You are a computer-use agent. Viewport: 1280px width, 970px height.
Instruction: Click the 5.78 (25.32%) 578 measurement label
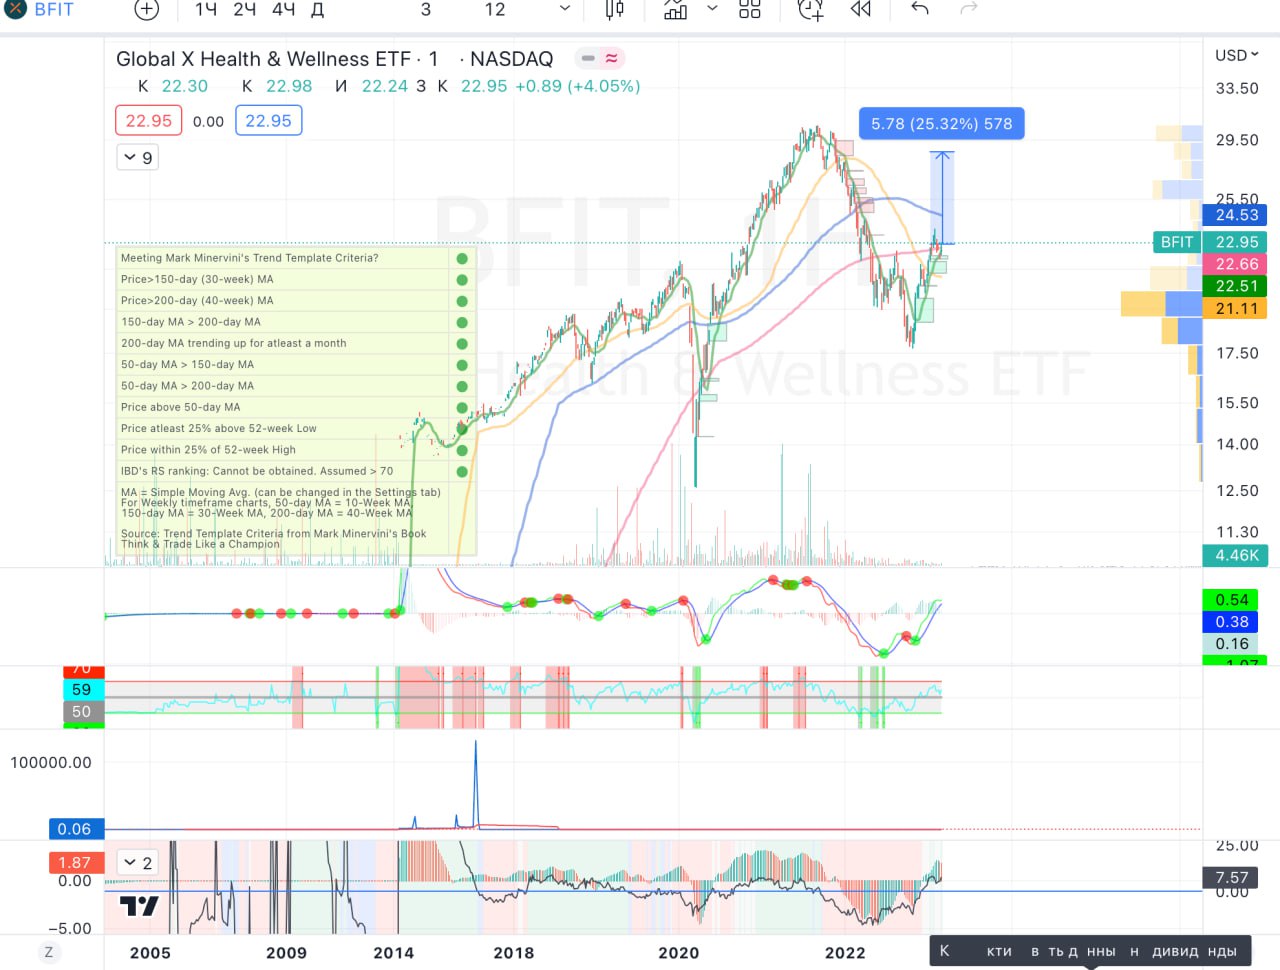point(941,124)
